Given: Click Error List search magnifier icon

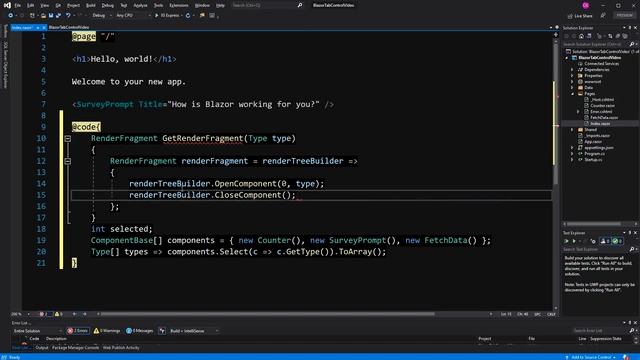Looking at the screenshot, I should (x=632, y=331).
